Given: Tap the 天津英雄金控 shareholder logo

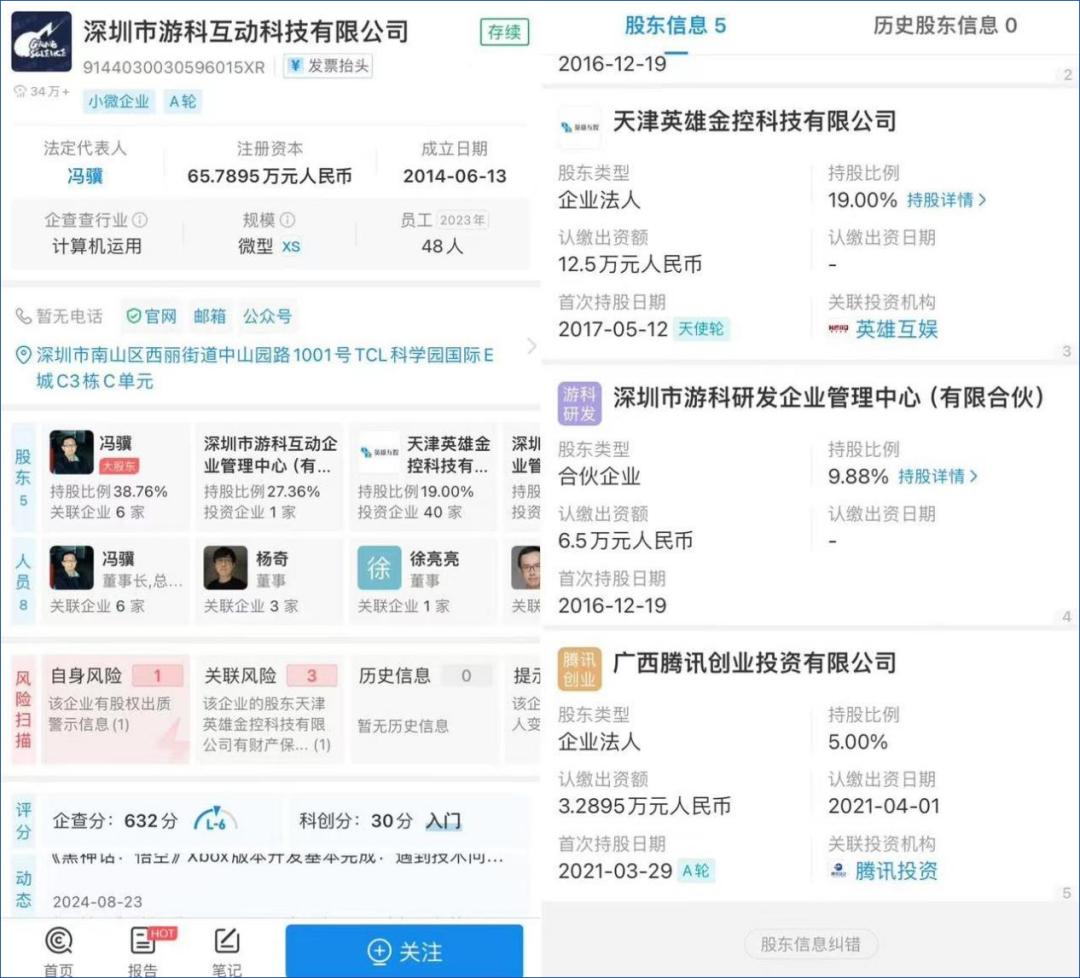Looking at the screenshot, I should pyautogui.click(x=579, y=125).
